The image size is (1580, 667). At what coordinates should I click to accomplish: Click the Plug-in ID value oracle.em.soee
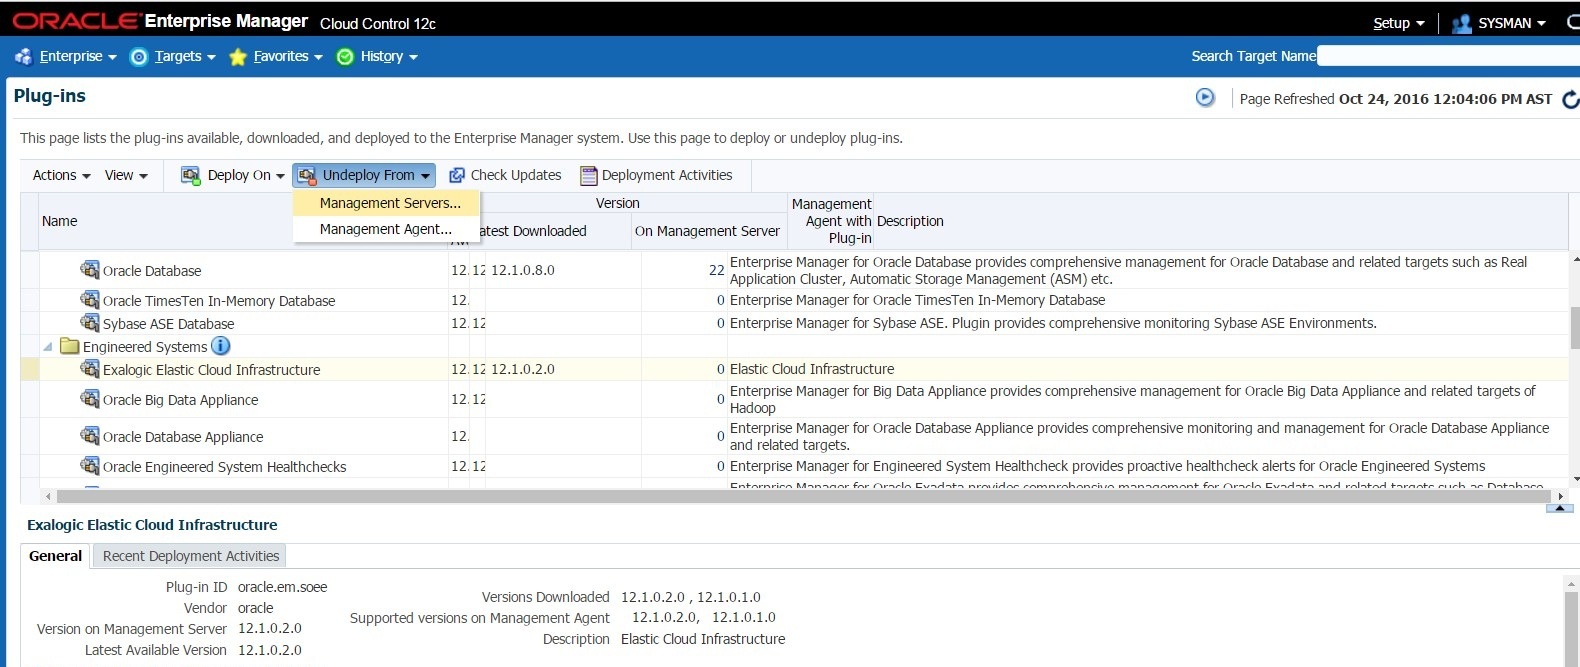click(283, 587)
